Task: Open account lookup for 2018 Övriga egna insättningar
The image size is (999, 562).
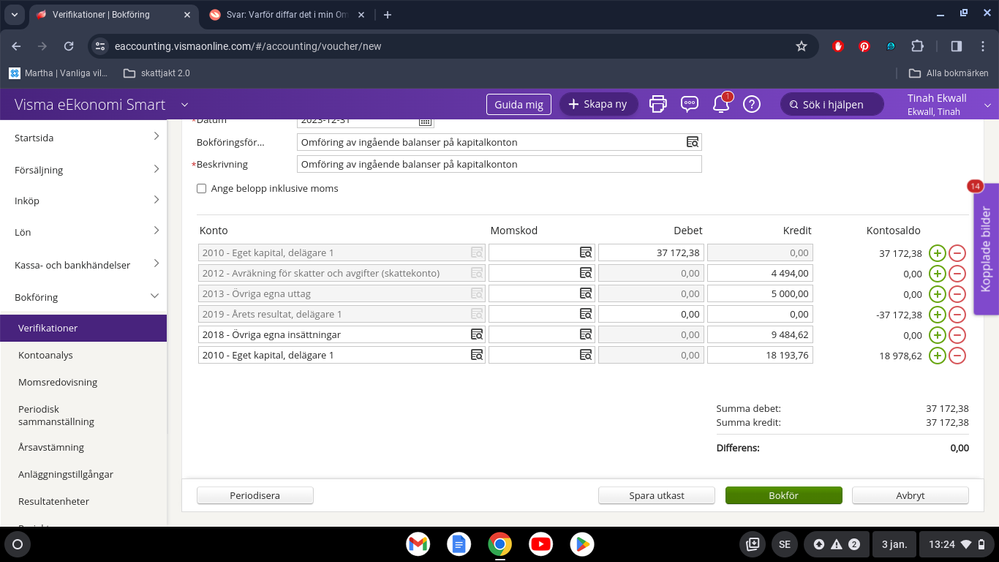Action: 477,335
